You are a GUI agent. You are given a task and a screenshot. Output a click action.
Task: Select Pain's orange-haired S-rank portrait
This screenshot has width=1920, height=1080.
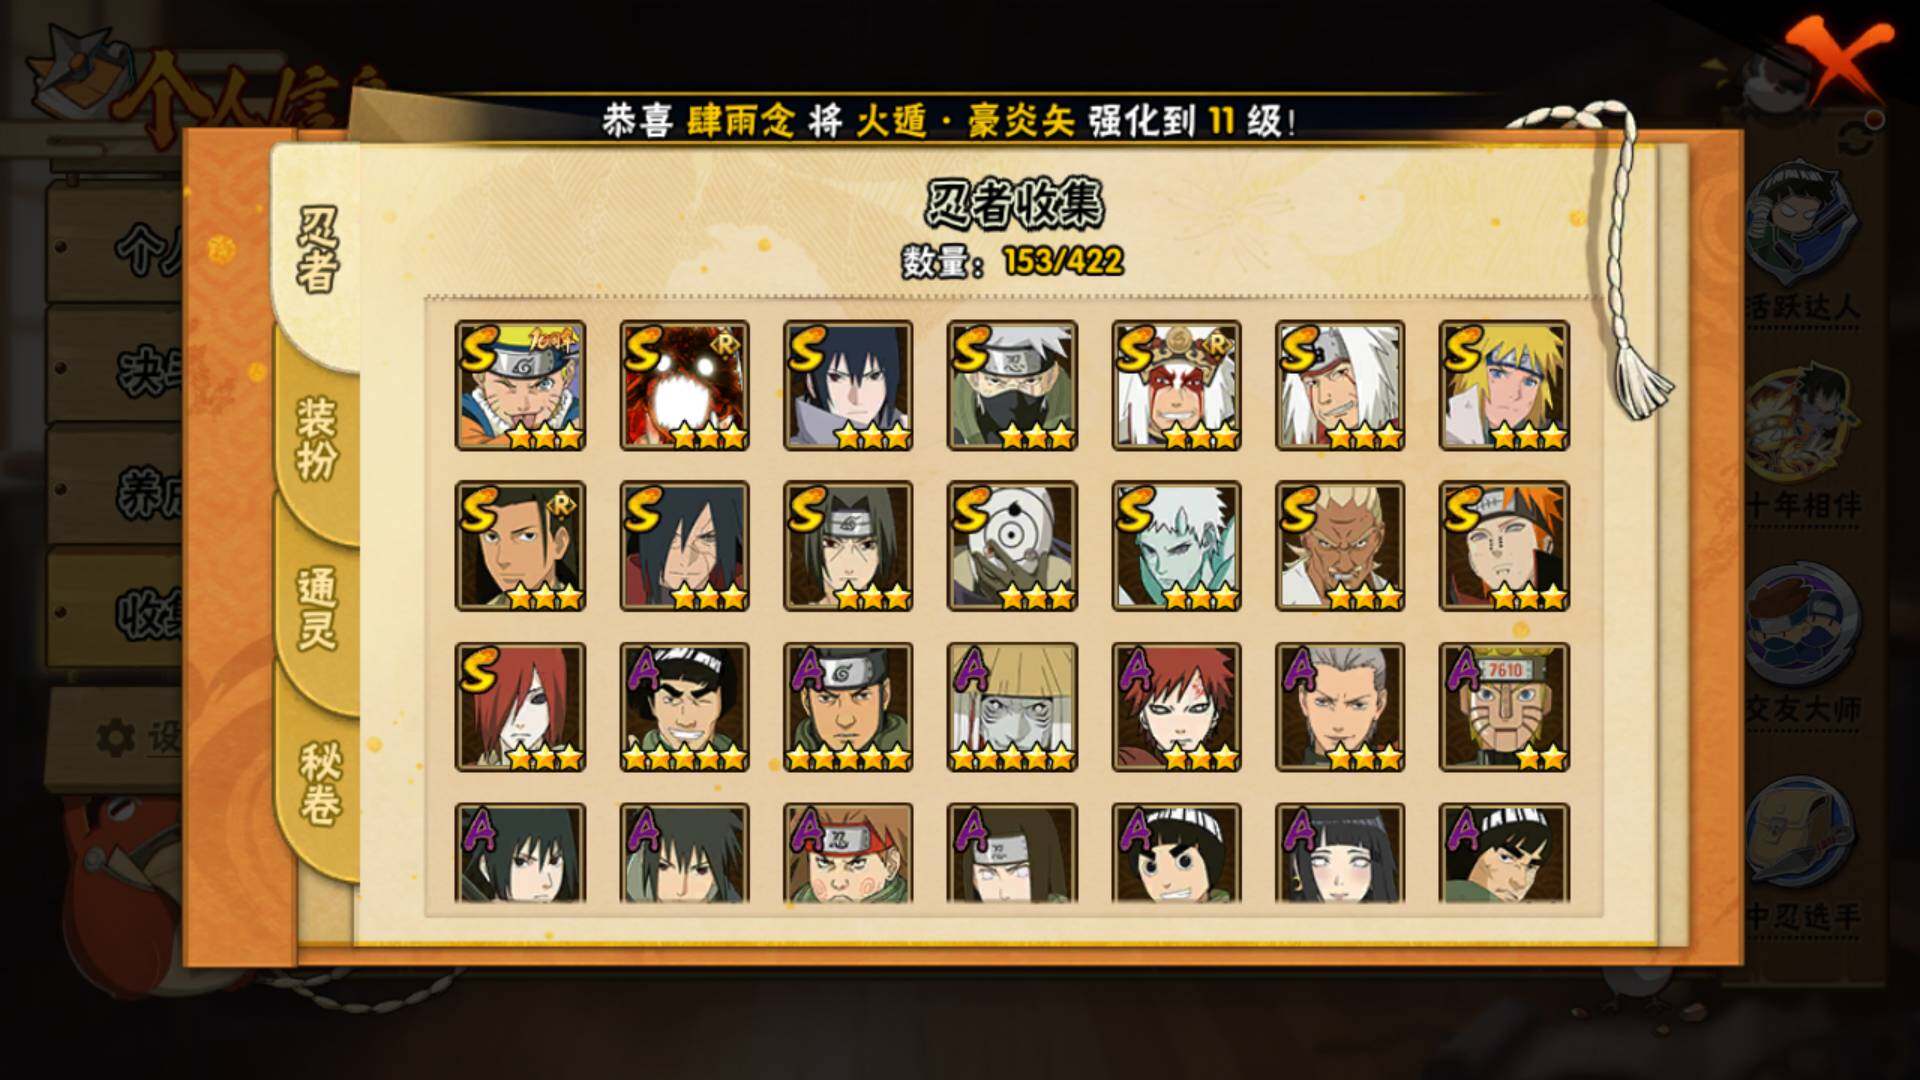tap(1504, 546)
